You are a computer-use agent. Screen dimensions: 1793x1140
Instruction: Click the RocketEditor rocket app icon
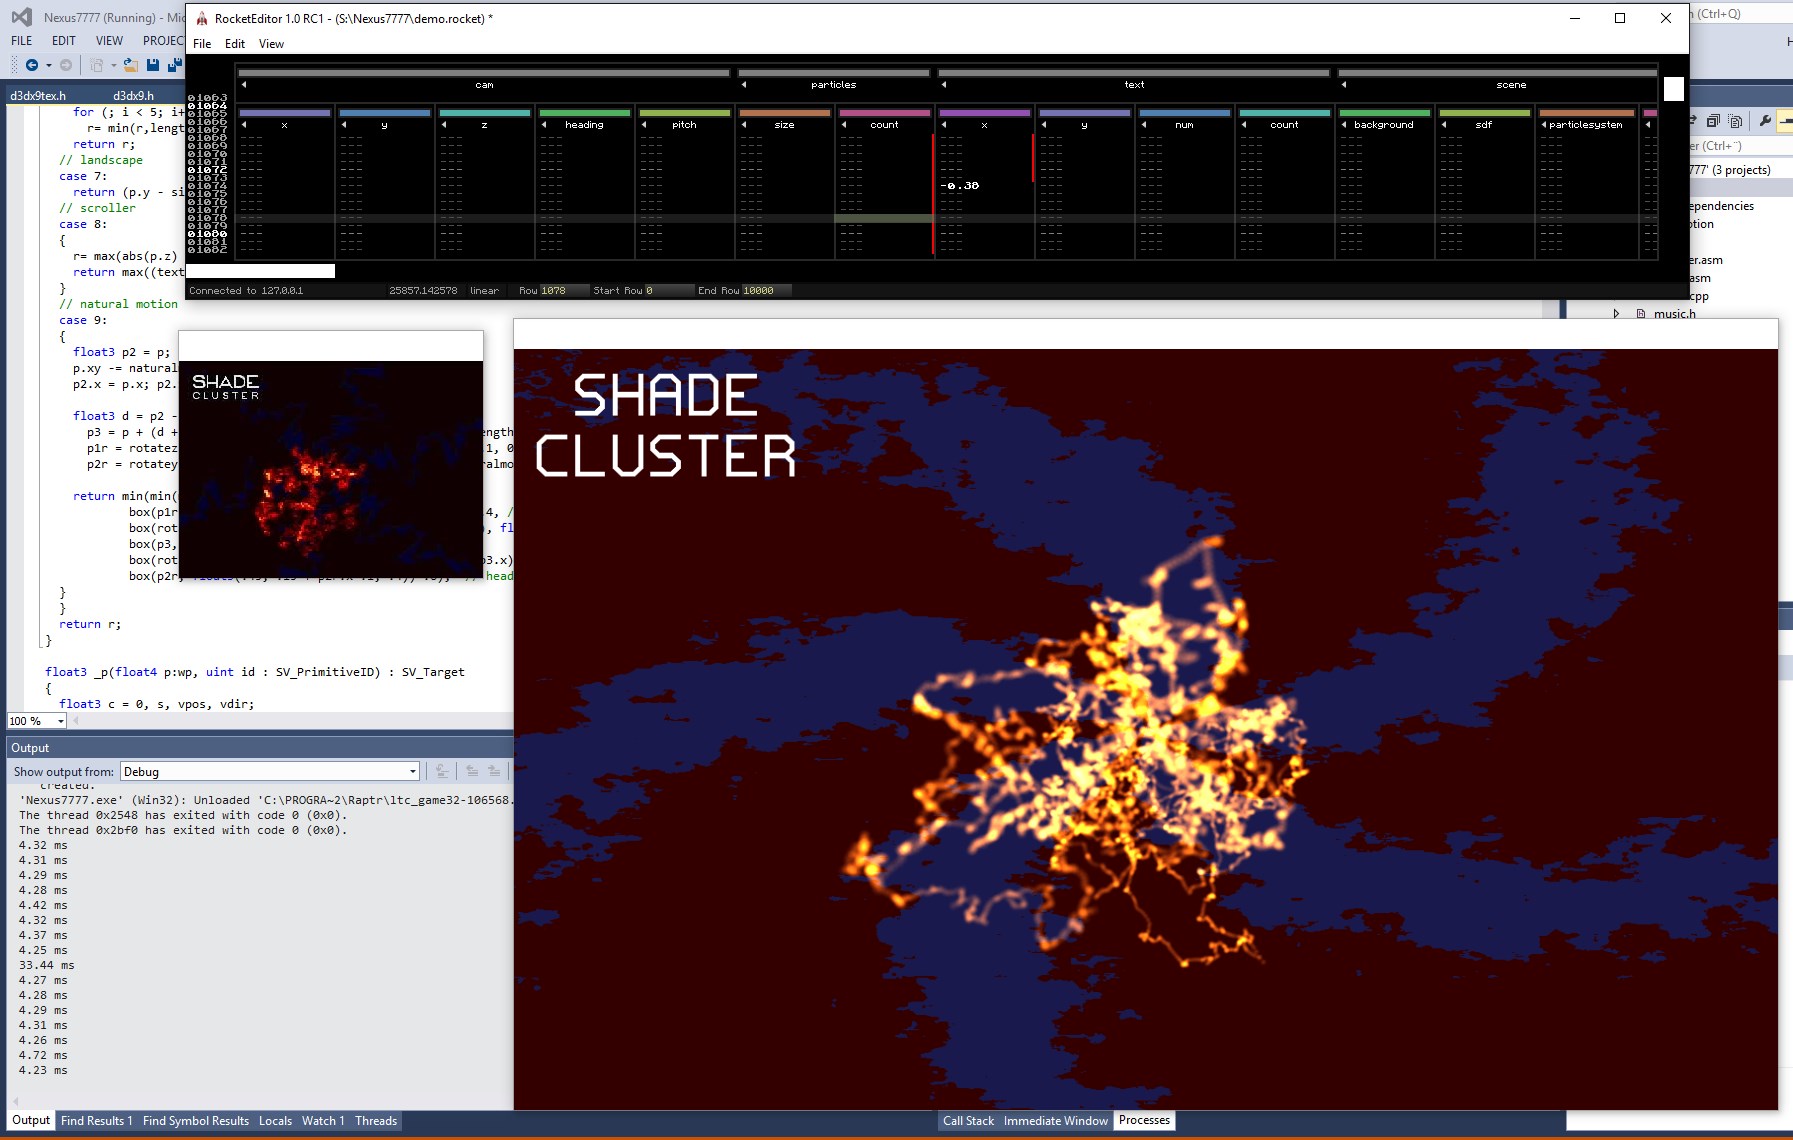pyautogui.click(x=202, y=18)
